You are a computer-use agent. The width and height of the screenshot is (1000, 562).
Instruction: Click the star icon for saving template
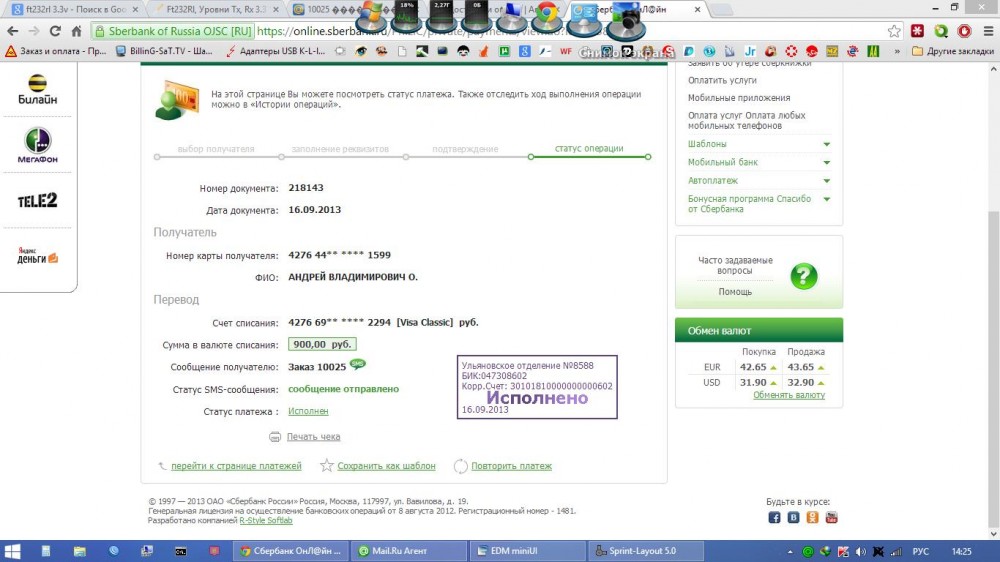point(327,466)
